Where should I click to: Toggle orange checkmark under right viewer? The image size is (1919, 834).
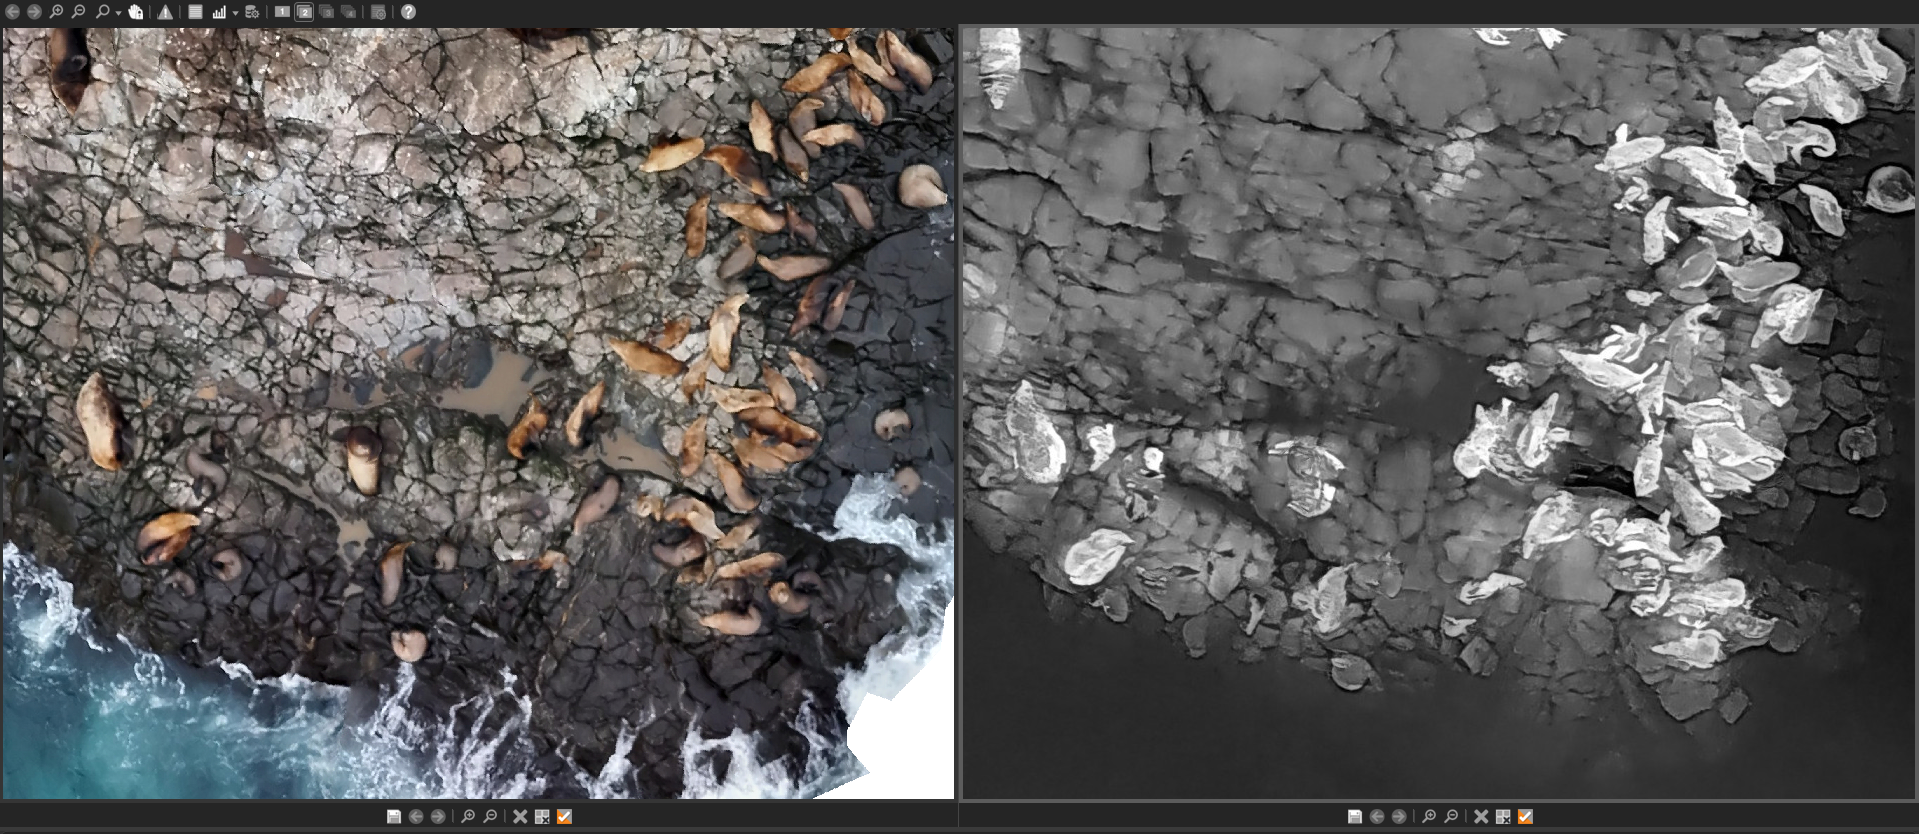click(1525, 817)
